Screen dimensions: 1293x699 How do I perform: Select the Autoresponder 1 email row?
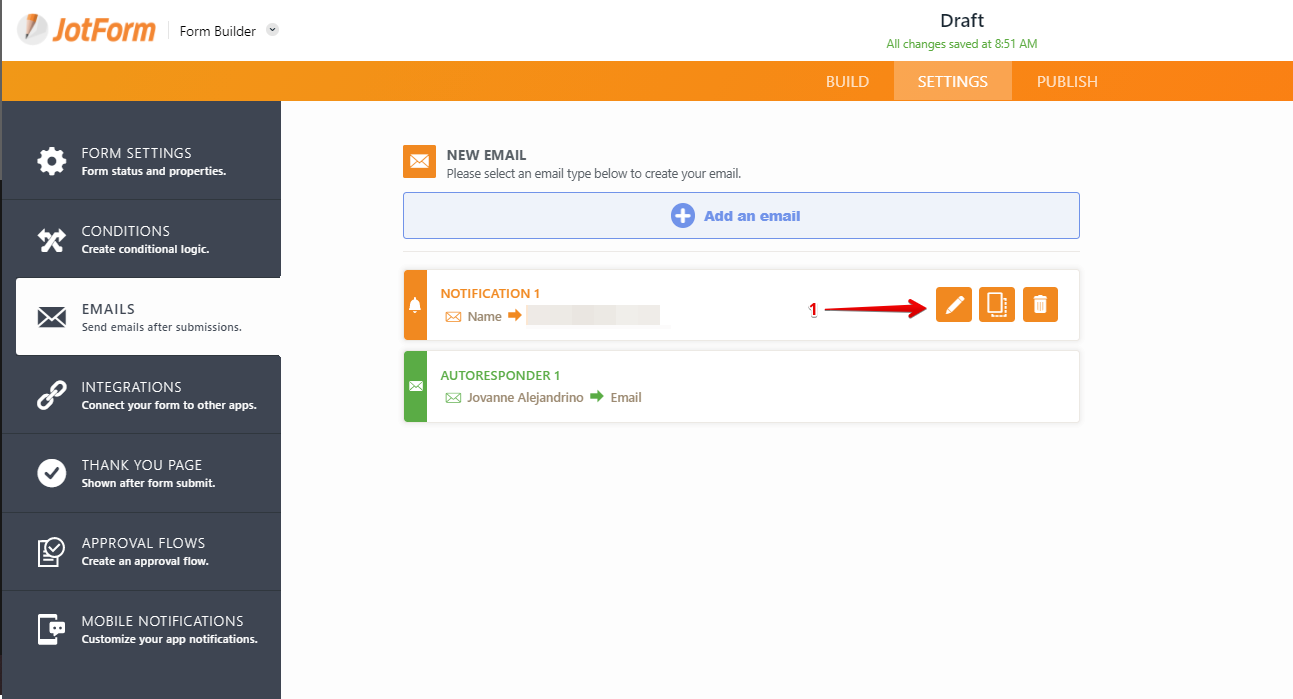tap(741, 386)
